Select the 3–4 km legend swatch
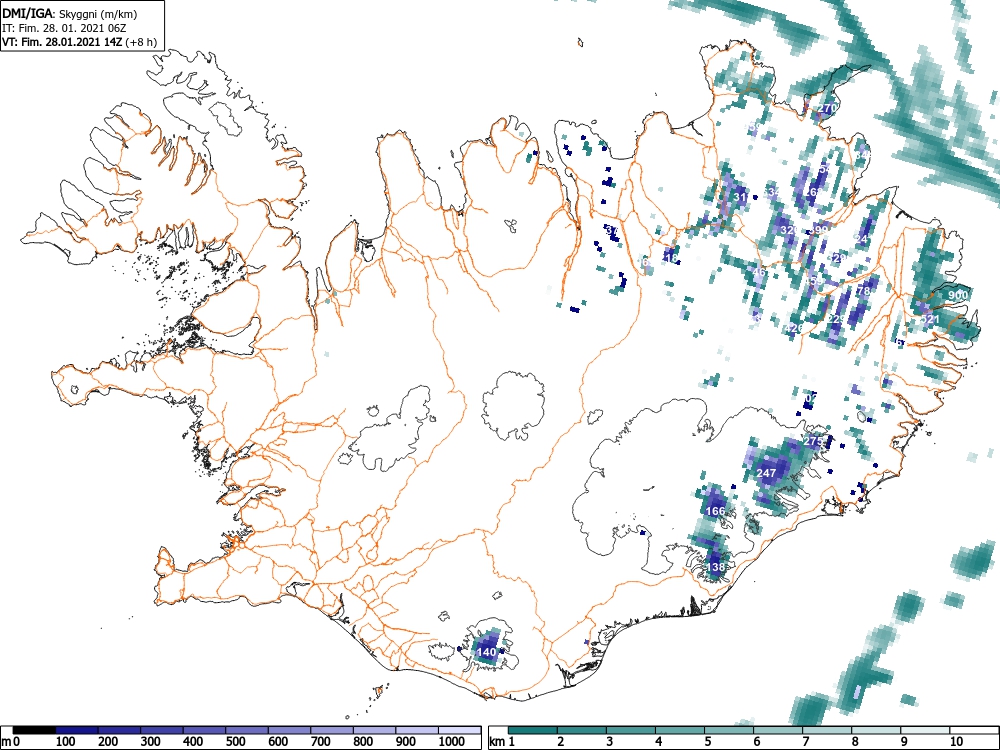1000x750 pixels. [631, 730]
